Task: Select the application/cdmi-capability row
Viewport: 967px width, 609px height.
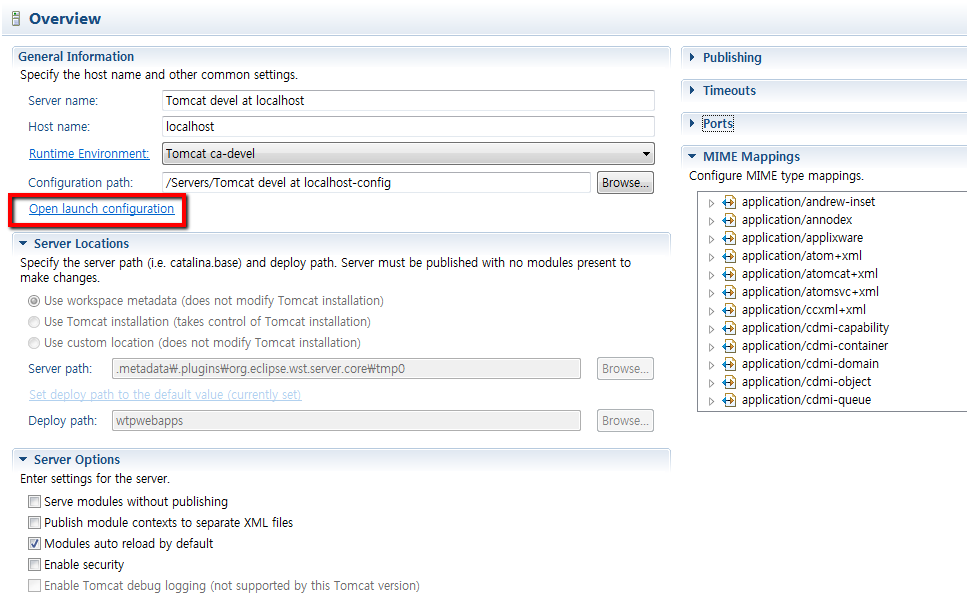Action: pos(815,328)
